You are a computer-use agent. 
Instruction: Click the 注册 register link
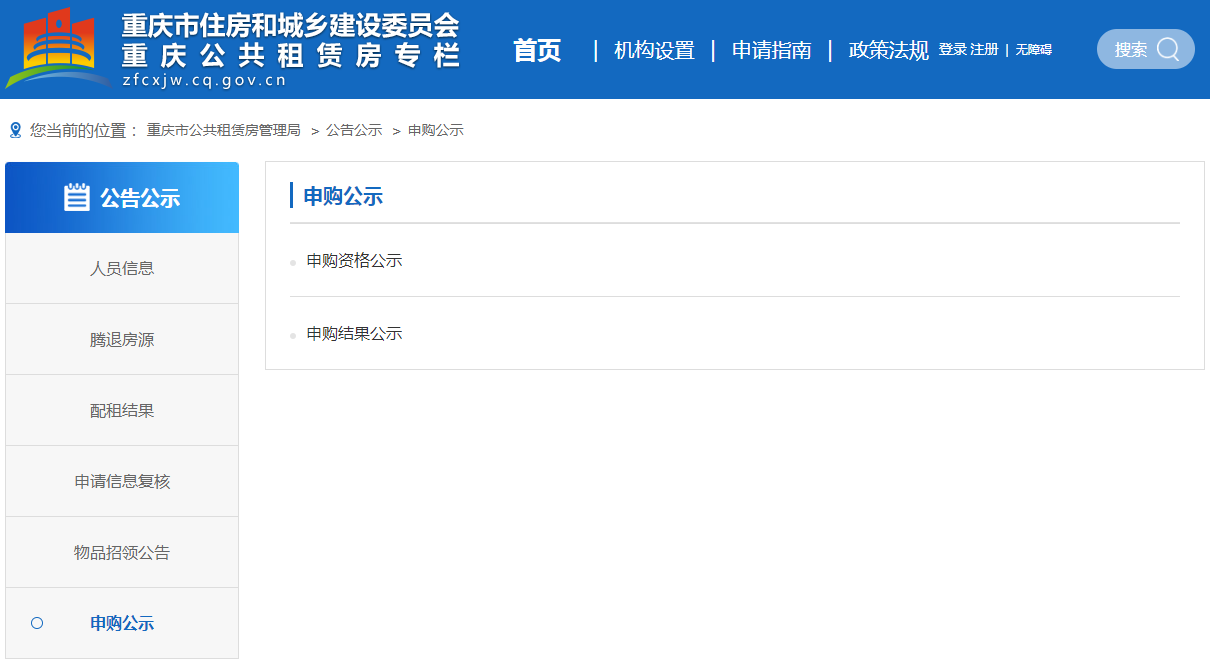pyautogui.click(x=984, y=50)
